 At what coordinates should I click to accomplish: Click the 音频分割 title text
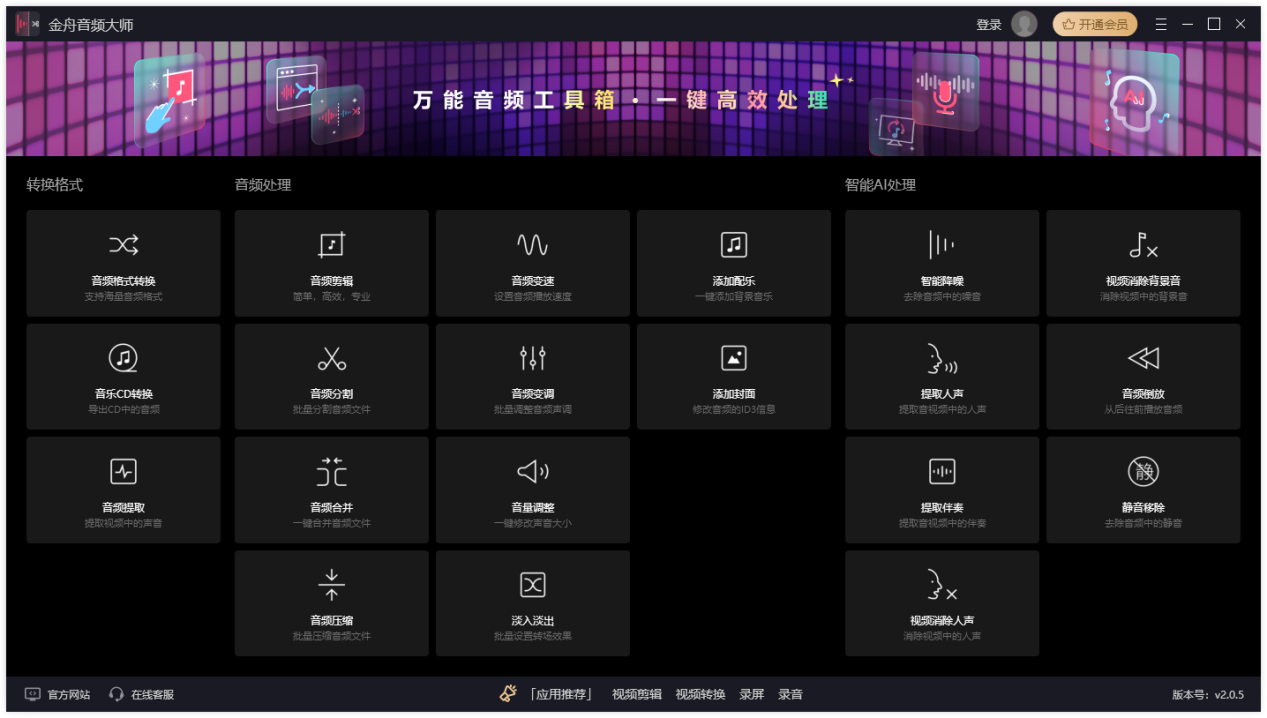coord(331,394)
